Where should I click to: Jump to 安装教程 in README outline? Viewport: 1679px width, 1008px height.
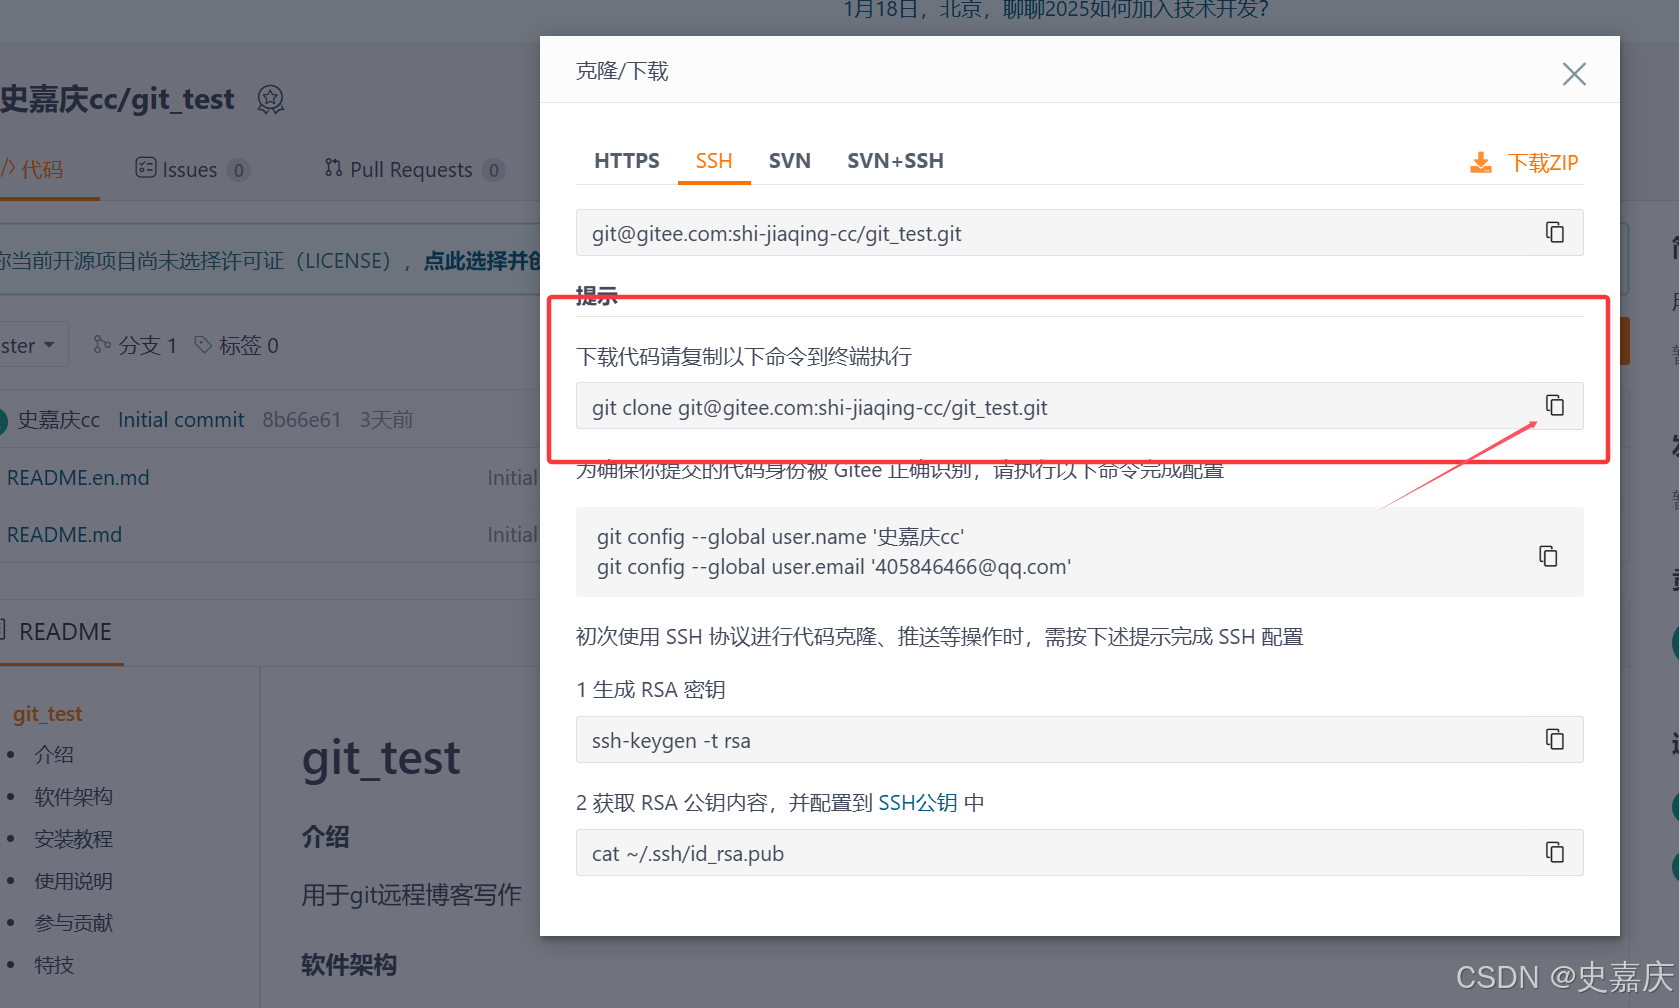73,838
